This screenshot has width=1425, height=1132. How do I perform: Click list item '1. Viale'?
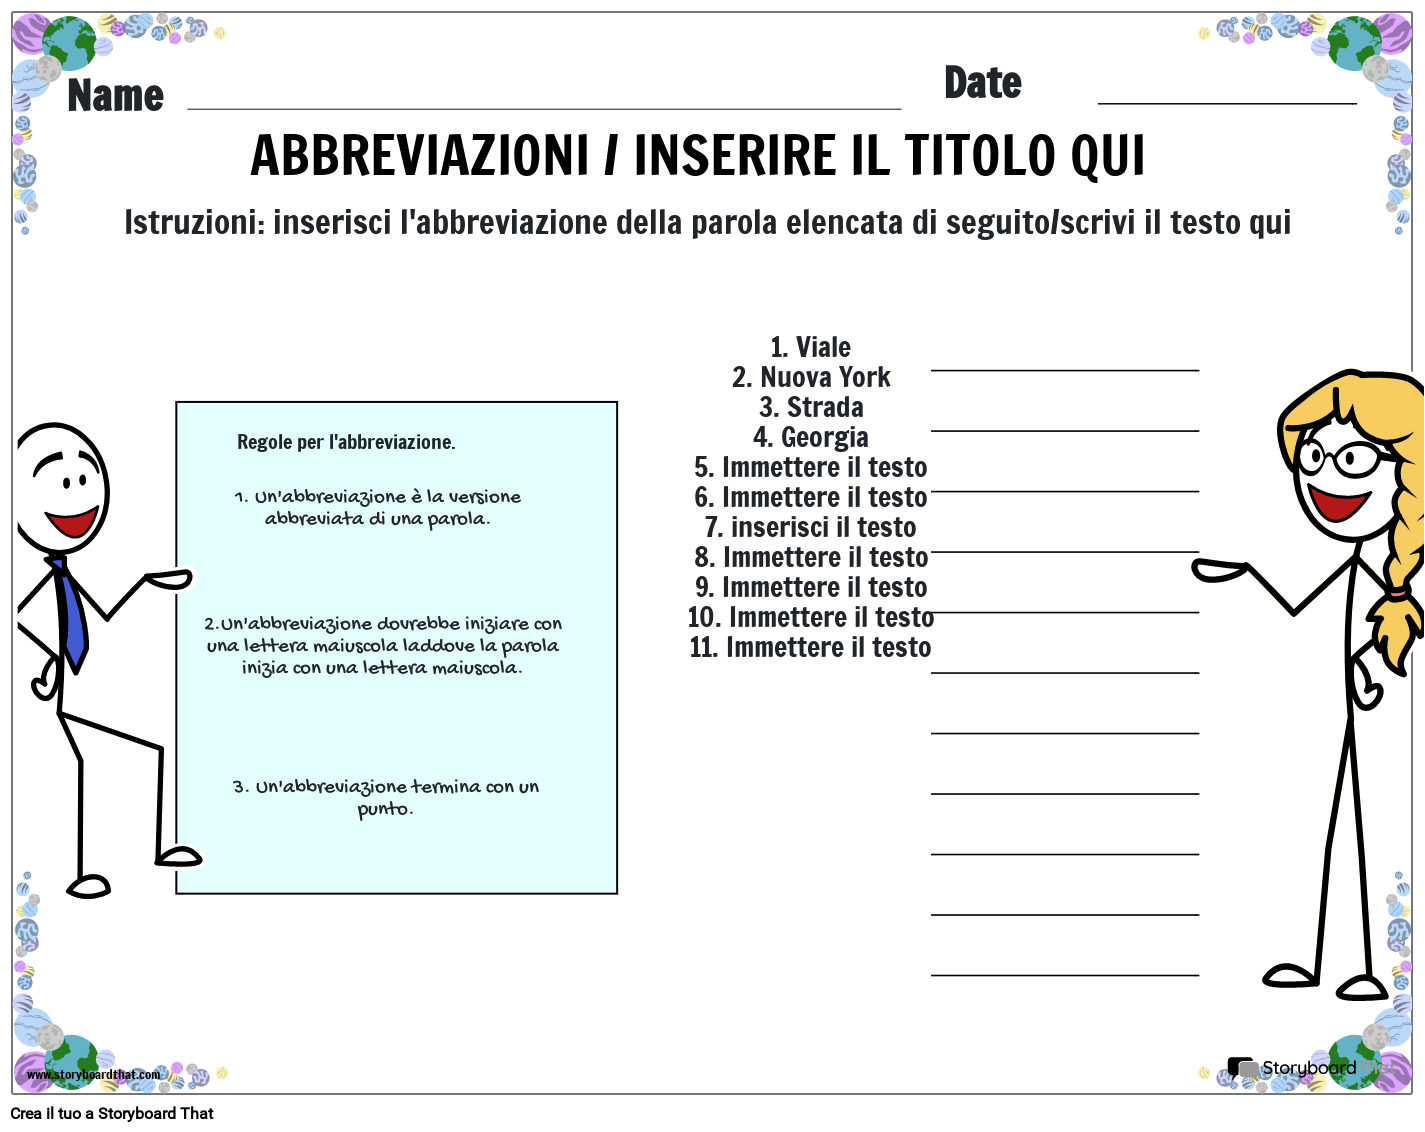(810, 347)
